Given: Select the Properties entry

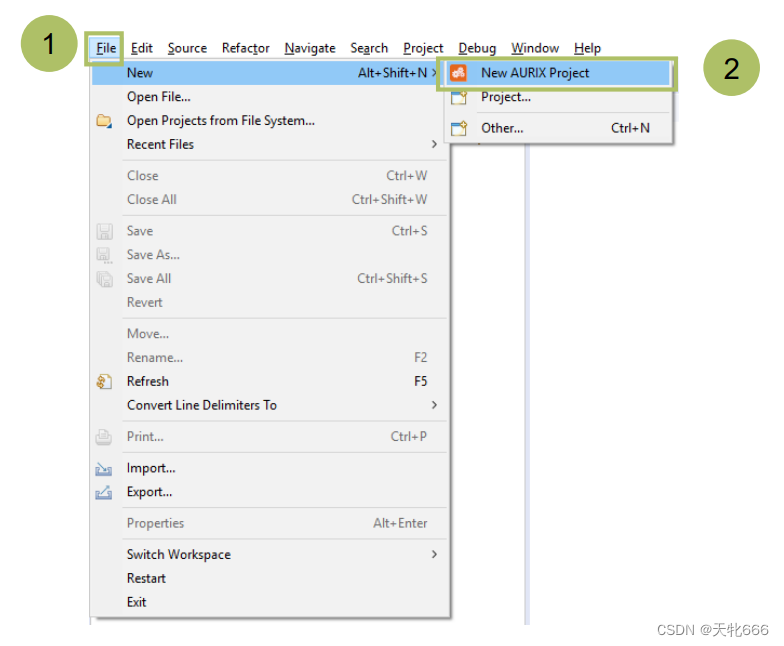Looking at the screenshot, I should (270, 524).
